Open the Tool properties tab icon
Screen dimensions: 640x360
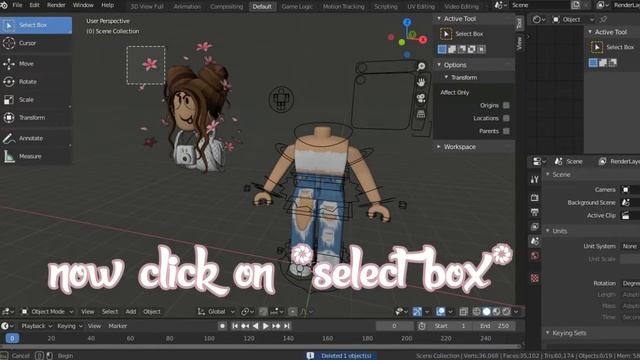[x=535, y=180]
